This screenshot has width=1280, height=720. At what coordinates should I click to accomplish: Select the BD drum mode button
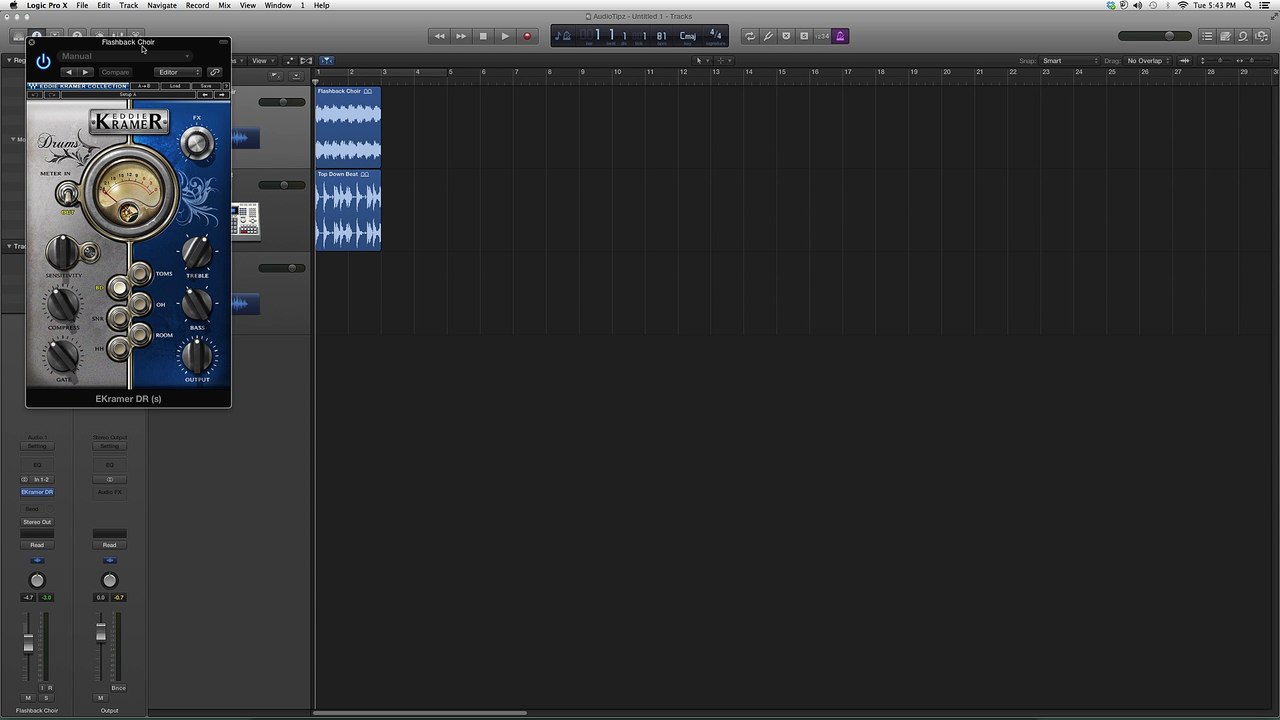119,288
